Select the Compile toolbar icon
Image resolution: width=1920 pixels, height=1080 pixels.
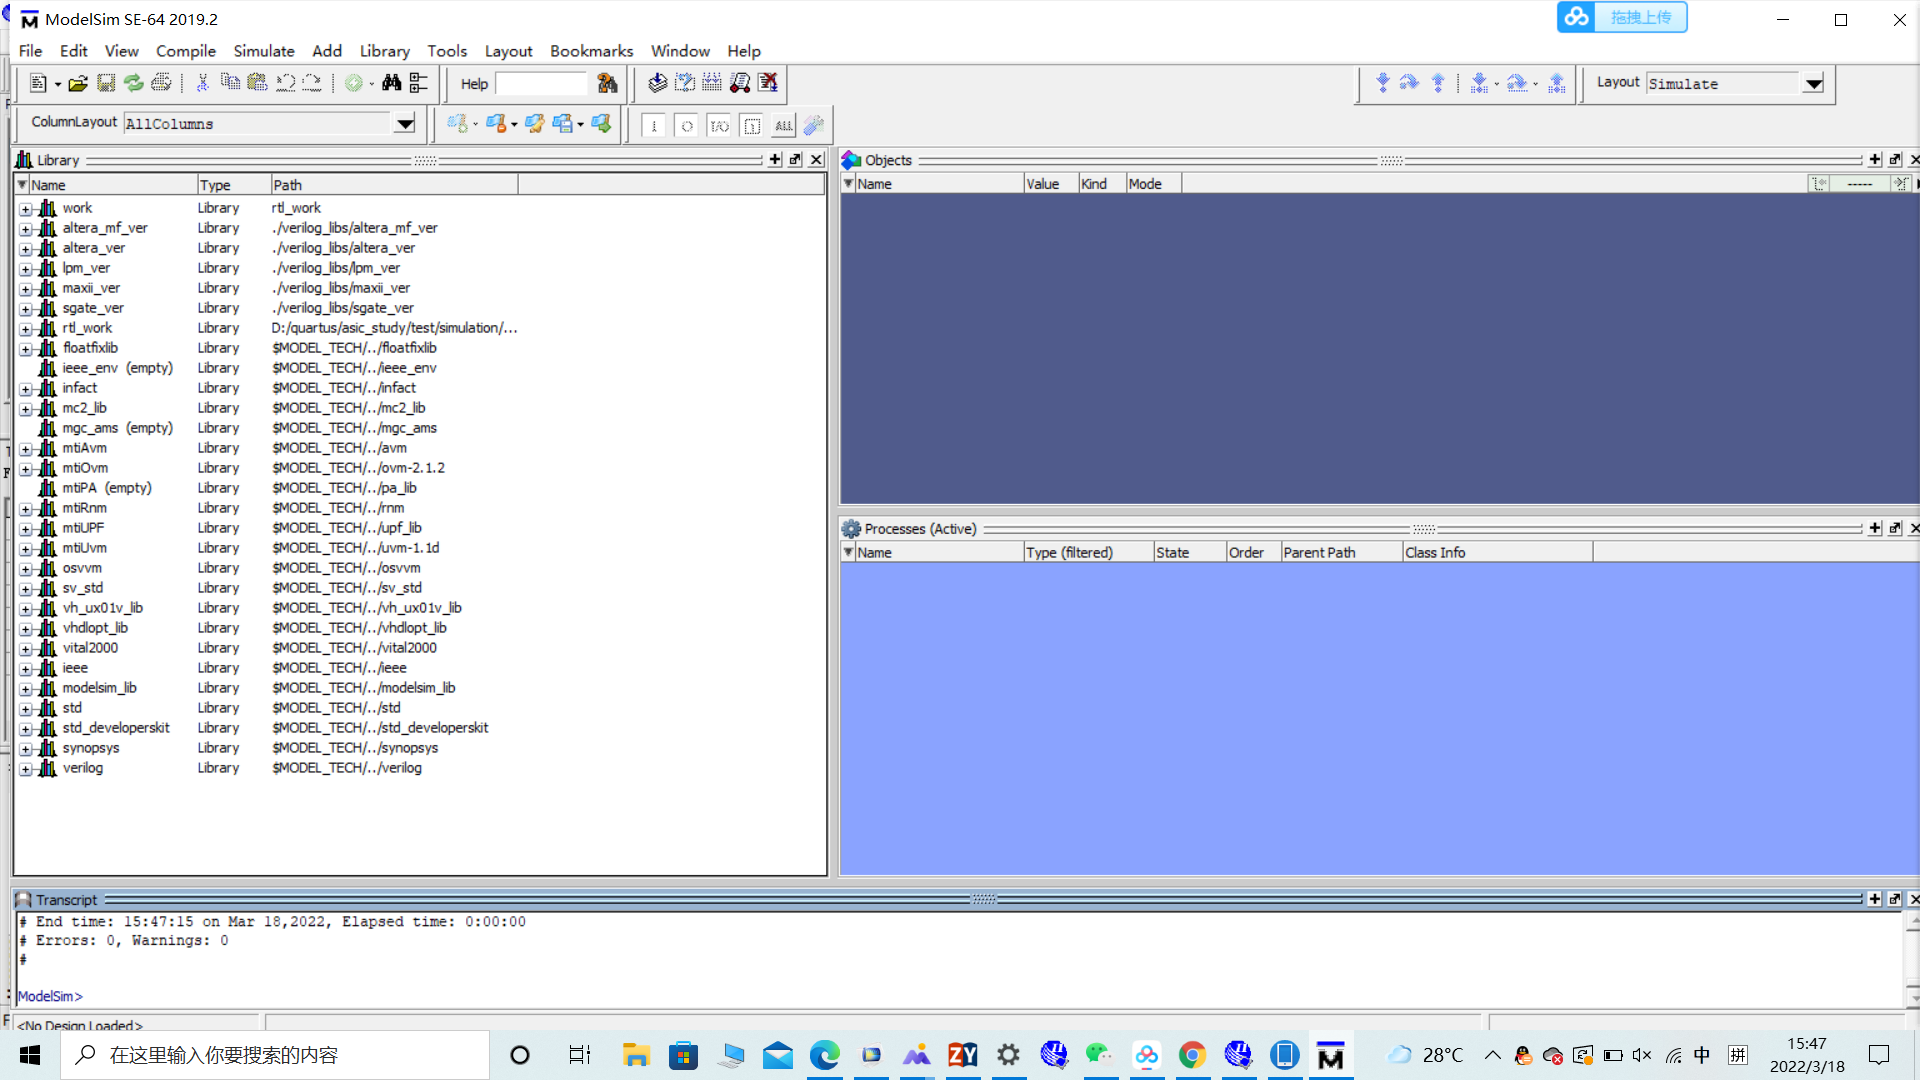(x=657, y=84)
